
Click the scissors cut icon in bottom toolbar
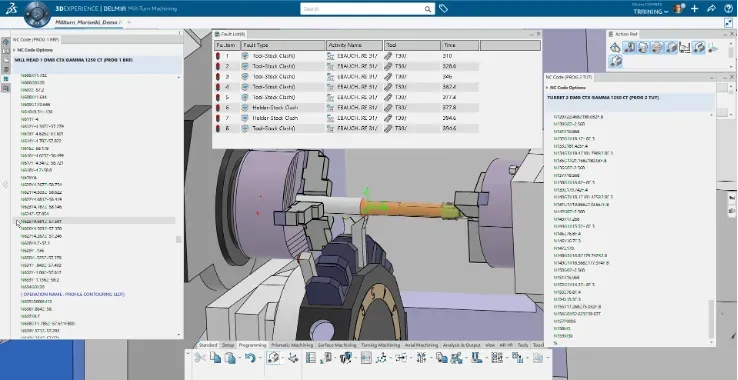click(200, 358)
